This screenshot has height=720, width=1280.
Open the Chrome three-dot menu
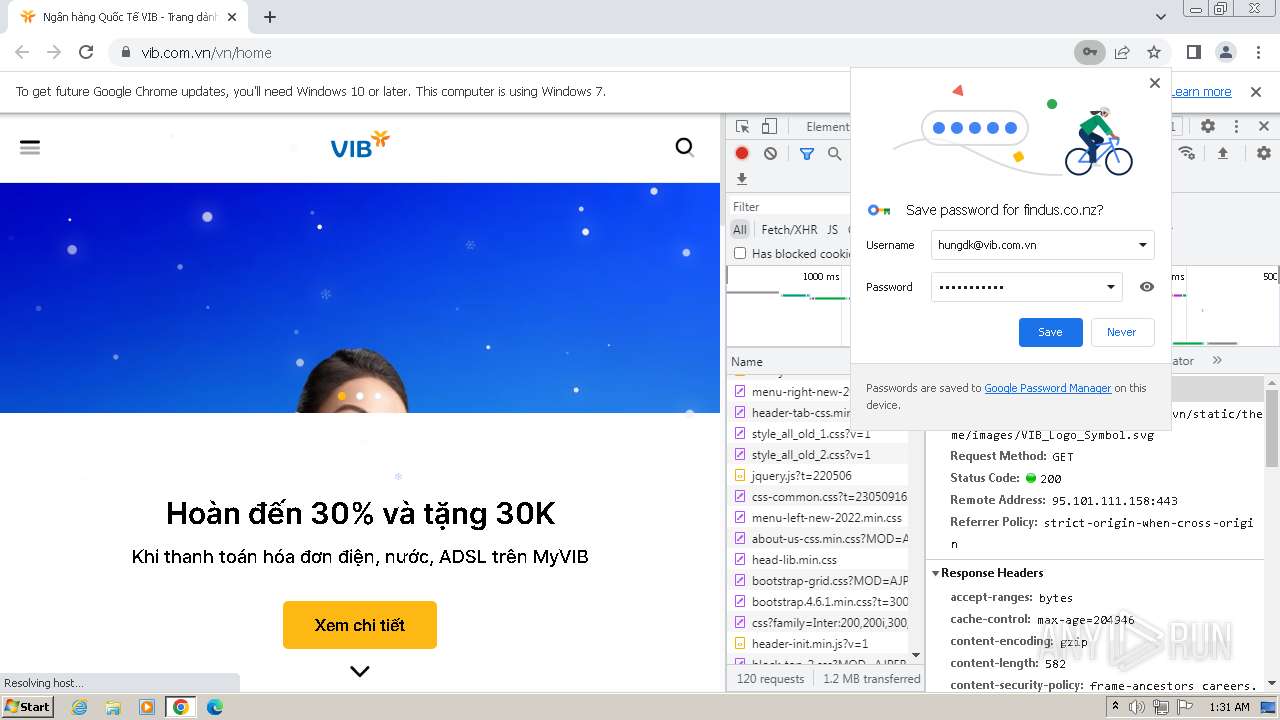tap(1257, 52)
